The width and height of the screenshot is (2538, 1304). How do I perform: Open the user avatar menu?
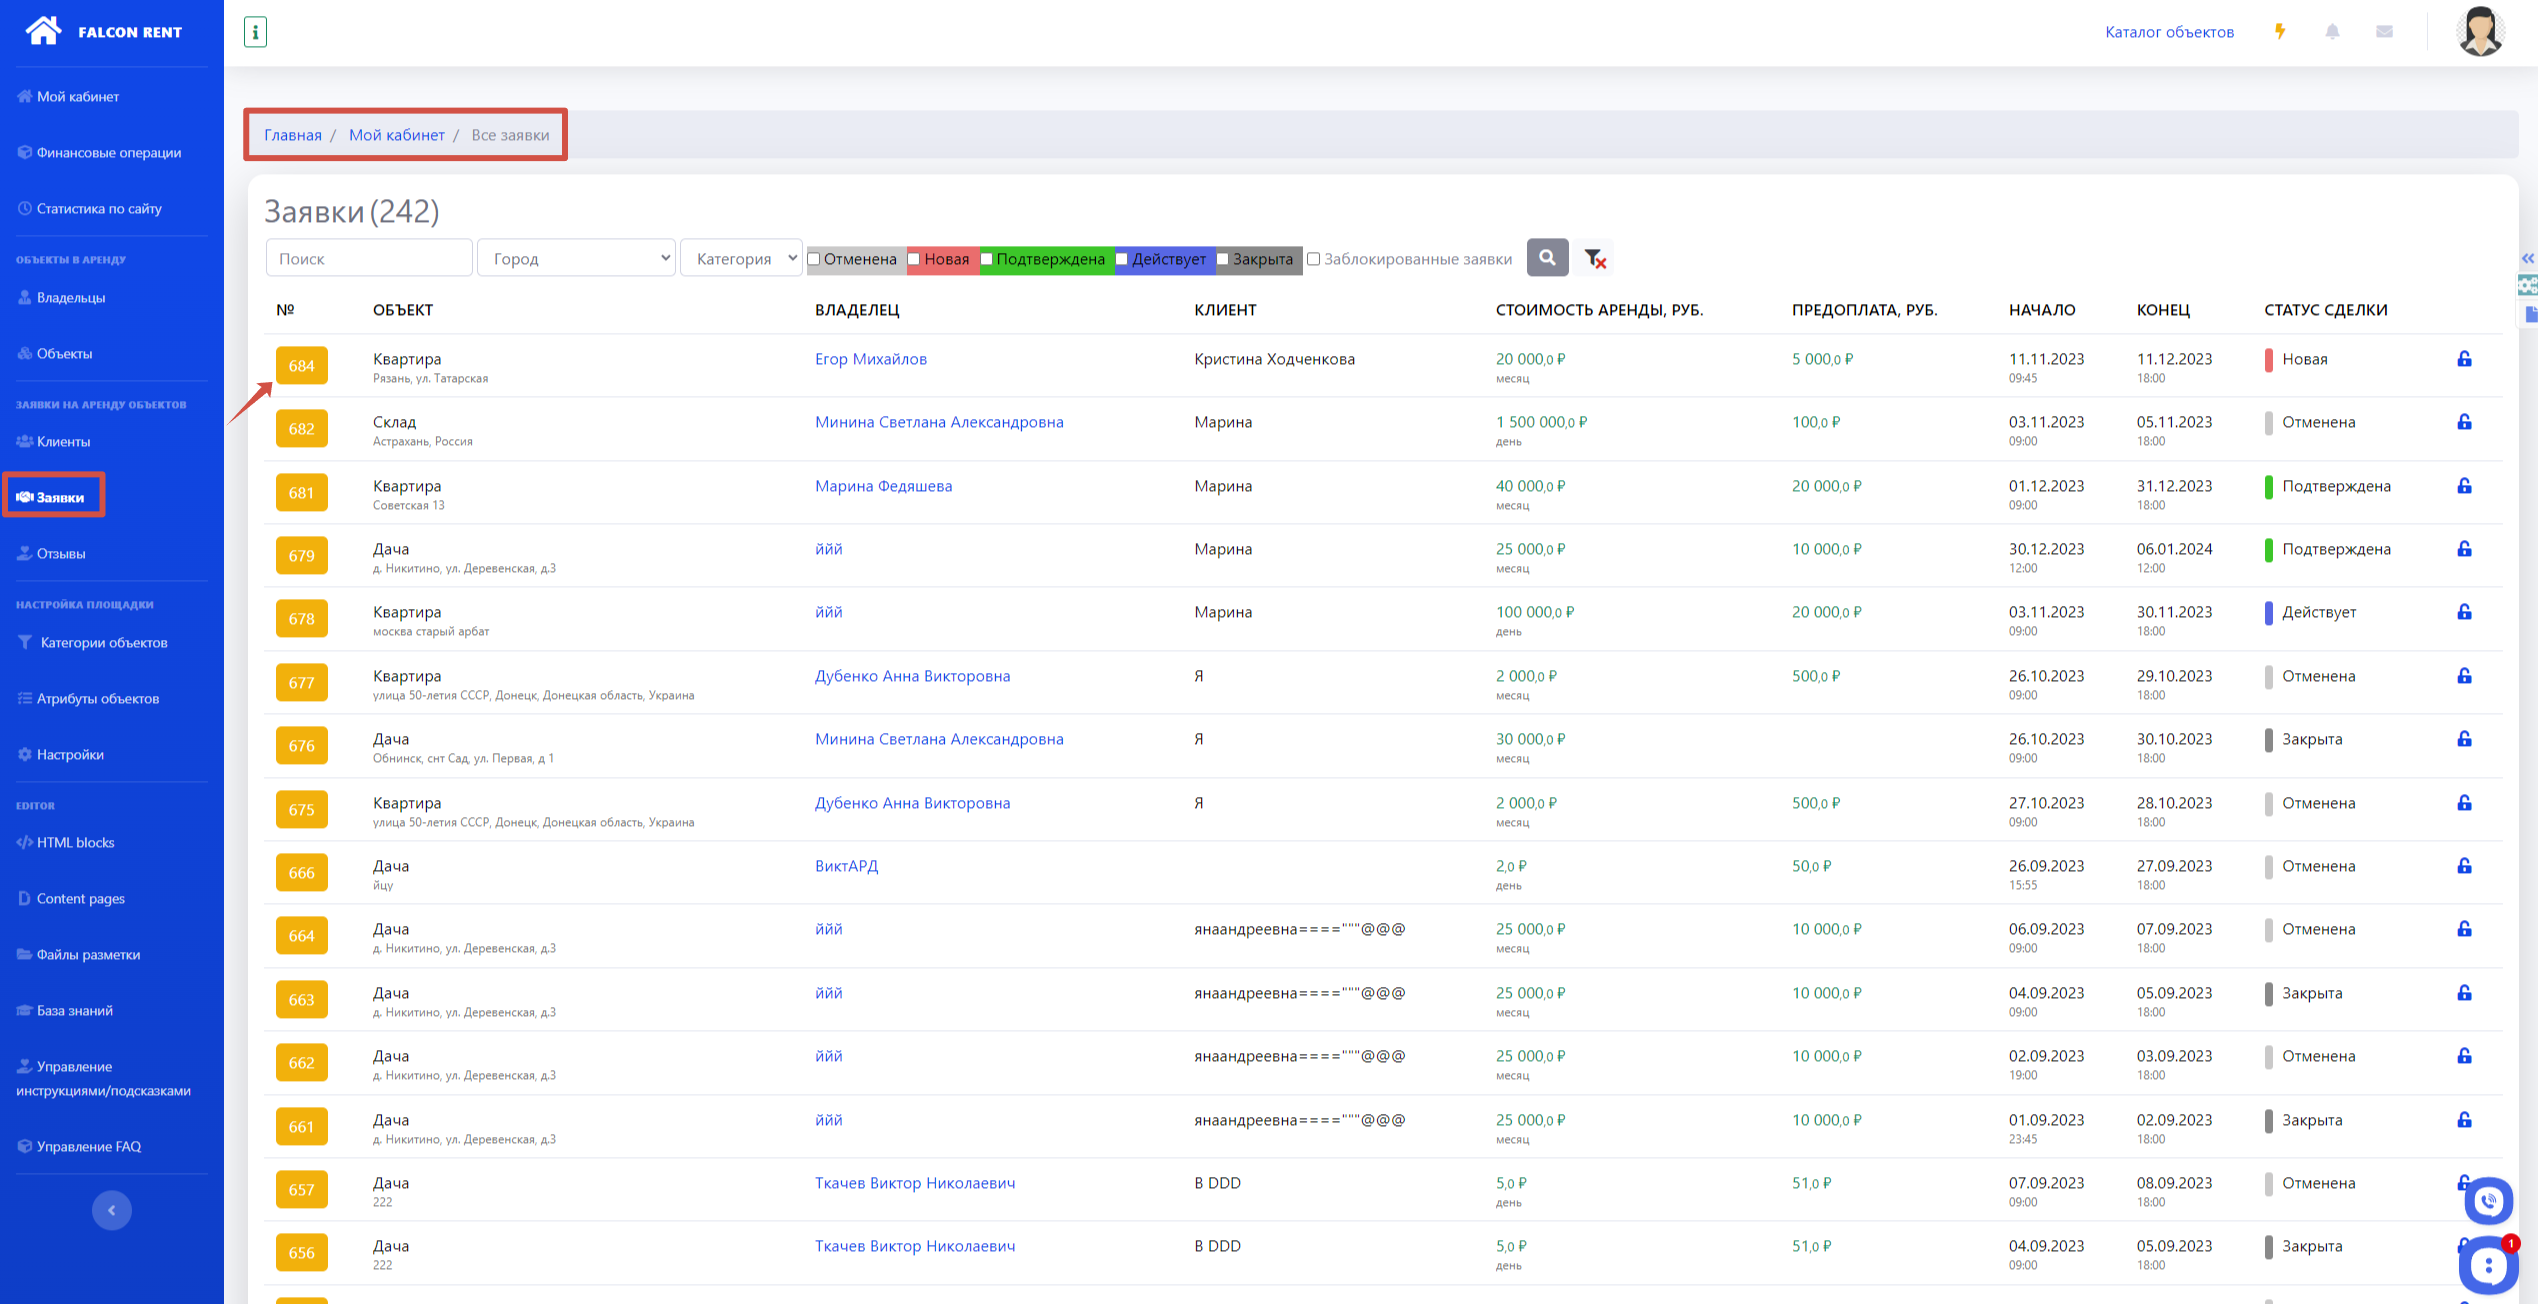(x=2479, y=32)
